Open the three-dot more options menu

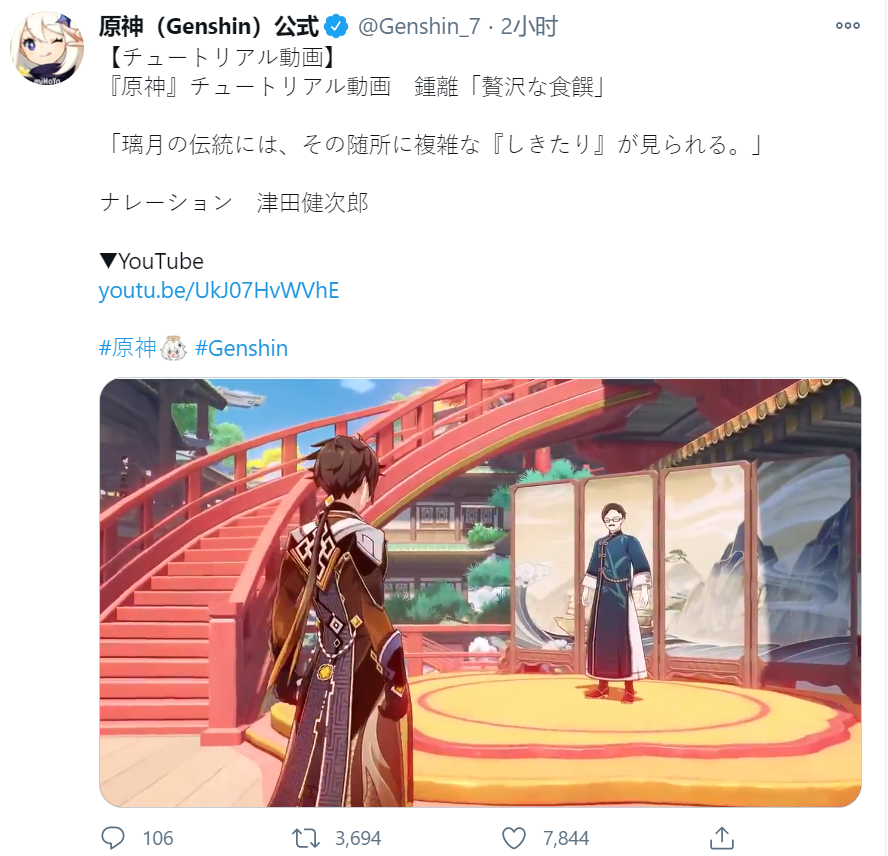point(847,25)
